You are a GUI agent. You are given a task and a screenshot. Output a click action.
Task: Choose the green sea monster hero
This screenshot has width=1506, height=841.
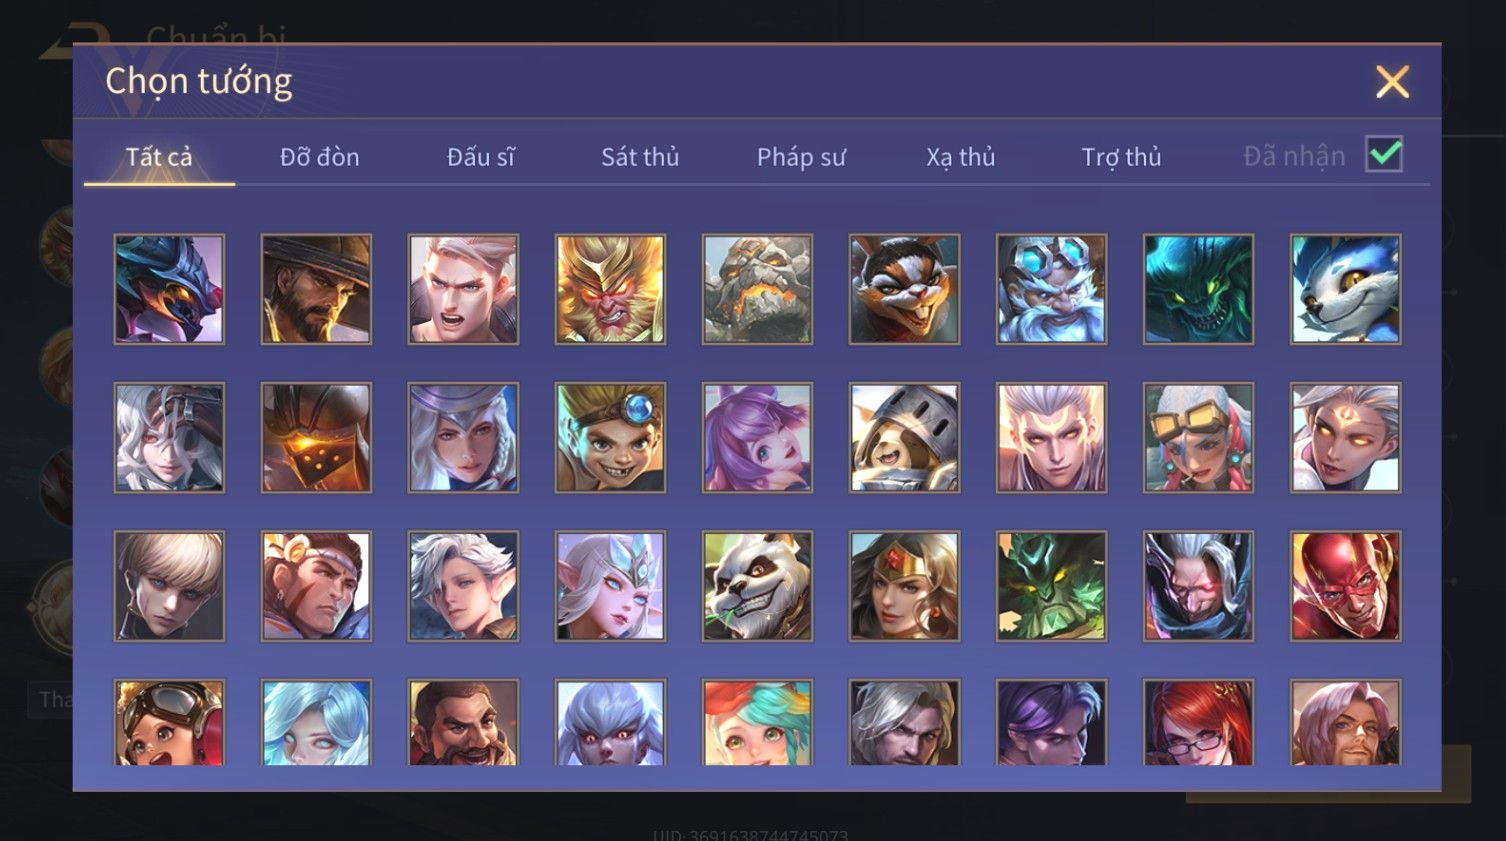(x=1198, y=289)
